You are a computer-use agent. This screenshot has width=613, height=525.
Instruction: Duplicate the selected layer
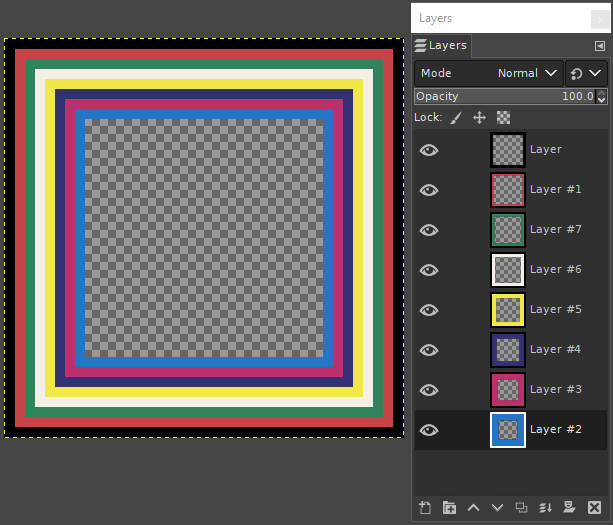(x=521, y=507)
